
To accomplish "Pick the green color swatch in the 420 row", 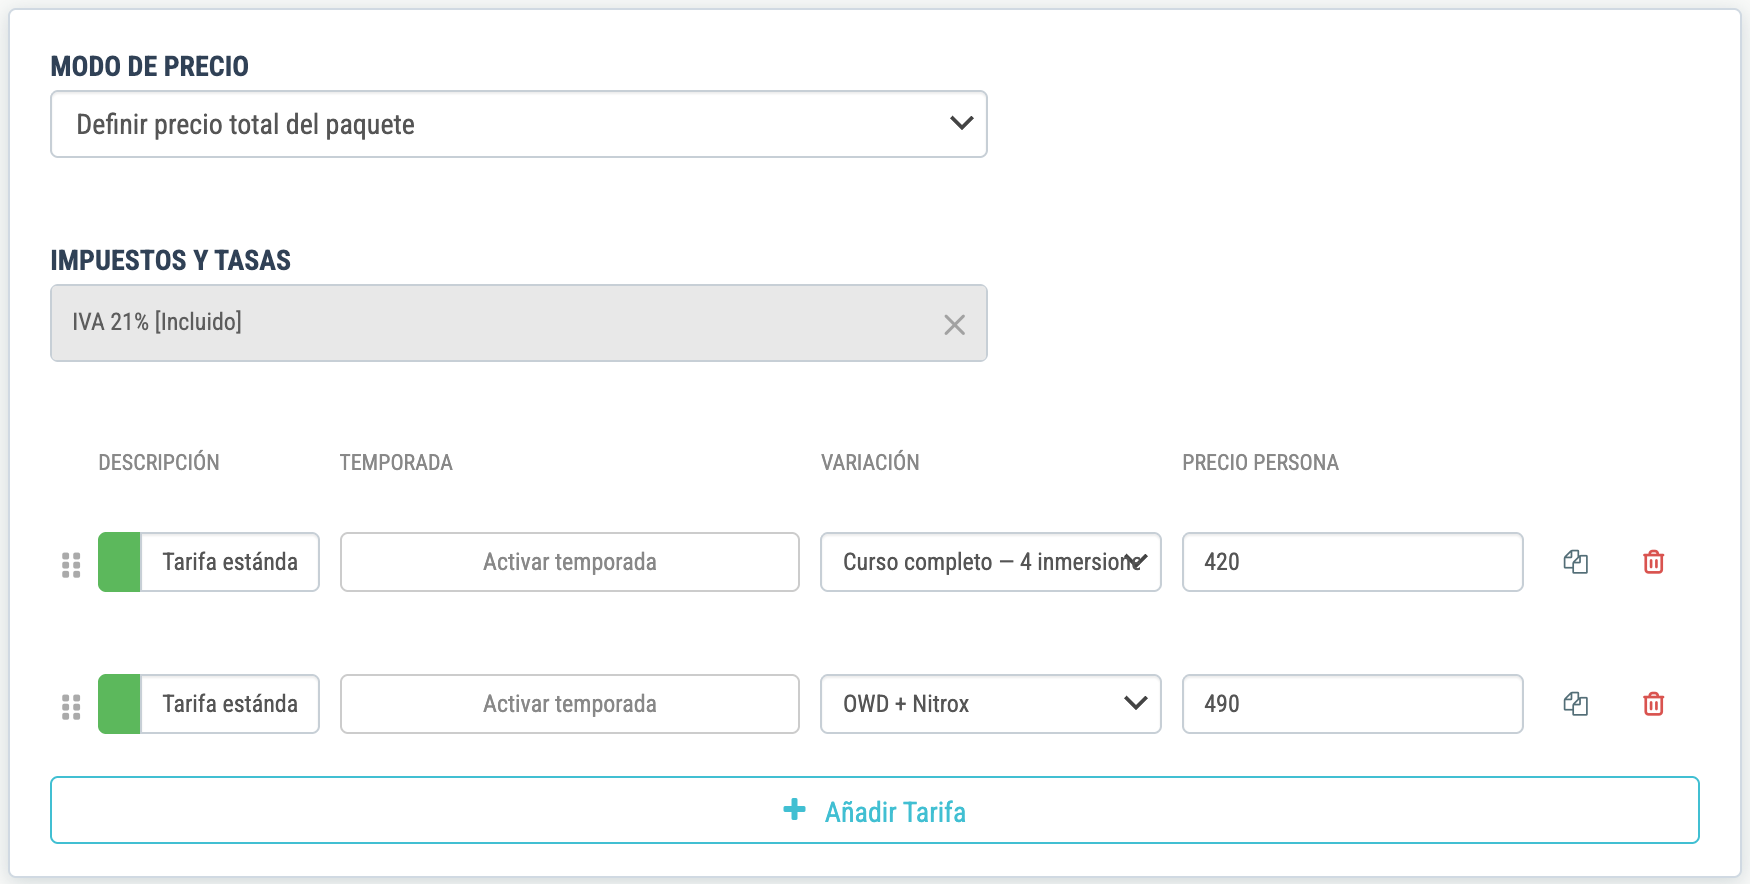I will point(119,562).
